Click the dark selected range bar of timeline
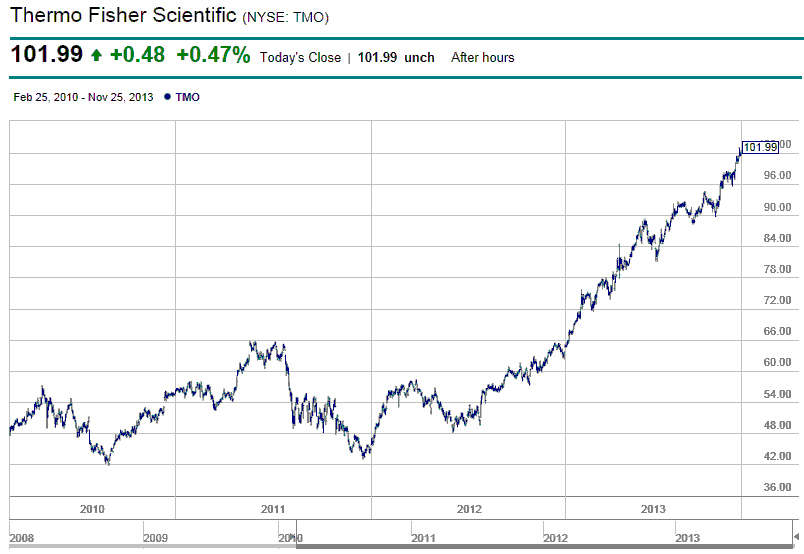This screenshot has width=804, height=554. pyautogui.click(x=545, y=546)
